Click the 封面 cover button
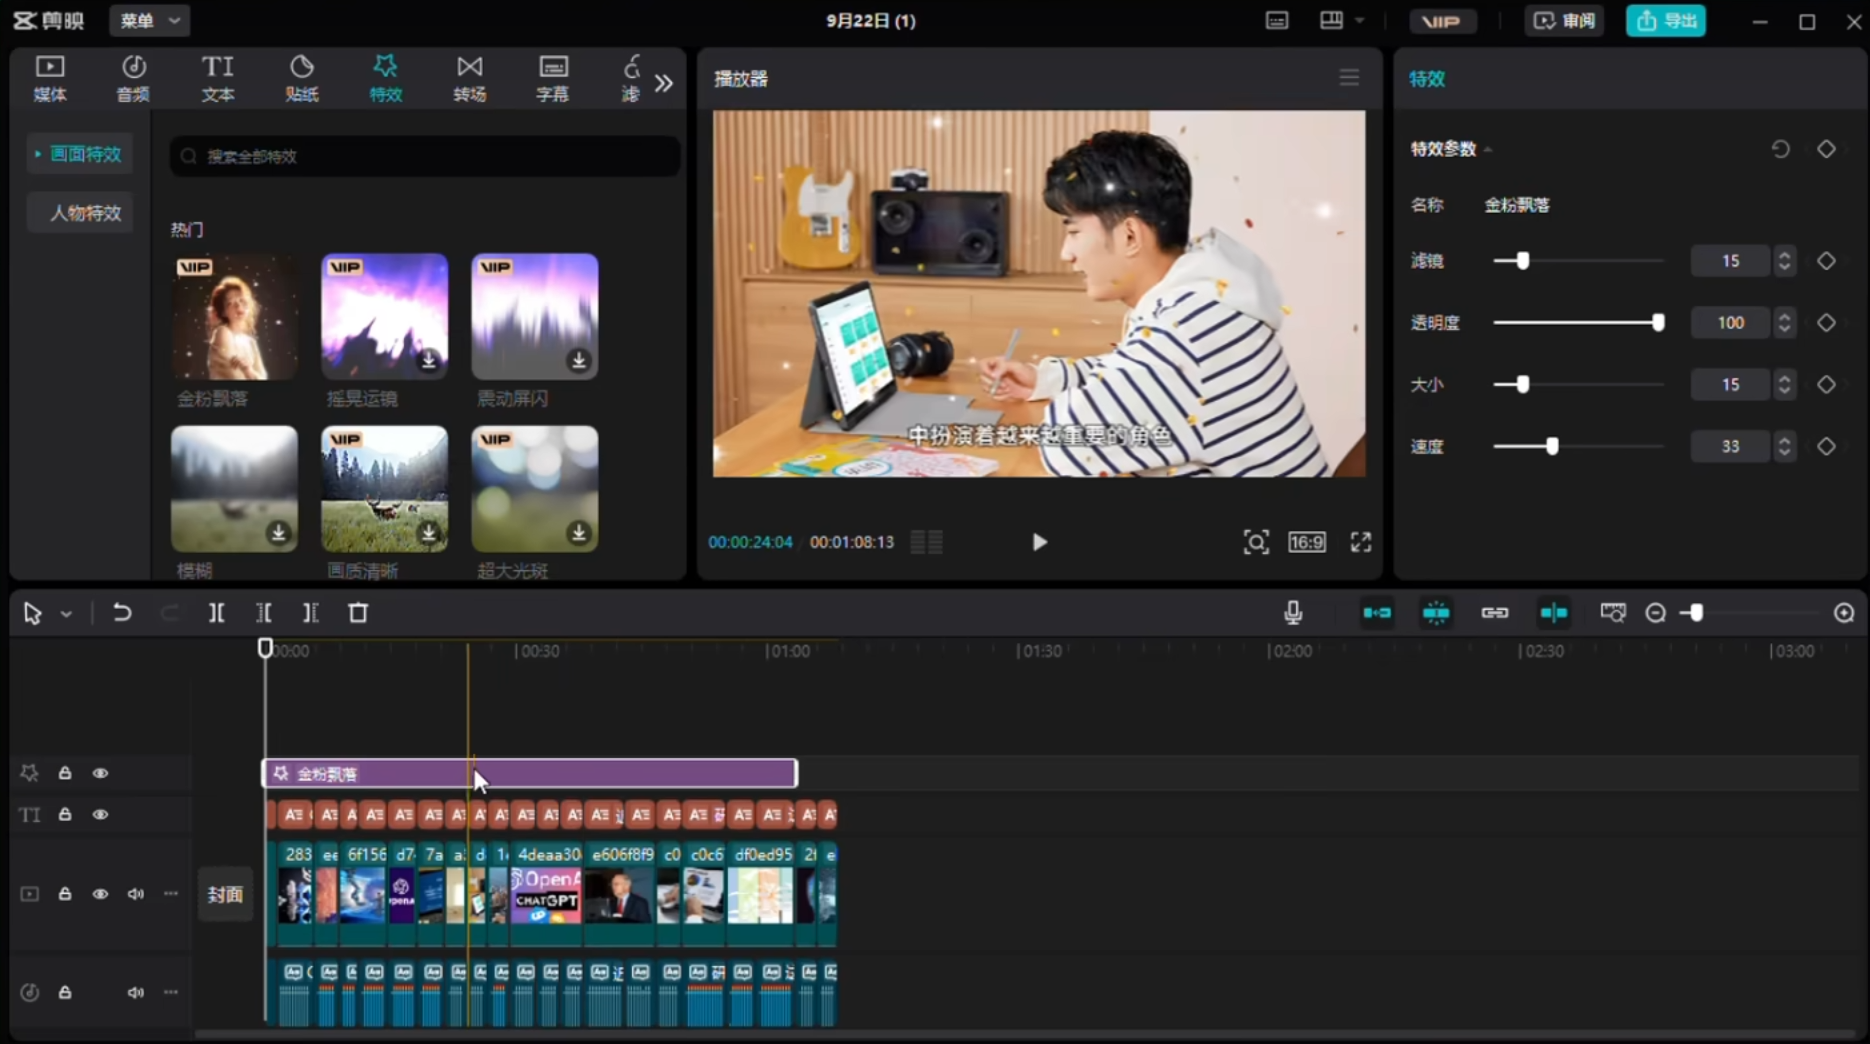This screenshot has width=1870, height=1044. tap(225, 894)
